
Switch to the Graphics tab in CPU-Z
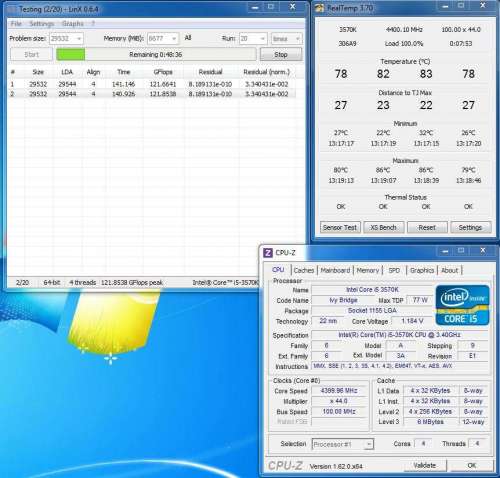coord(422,270)
